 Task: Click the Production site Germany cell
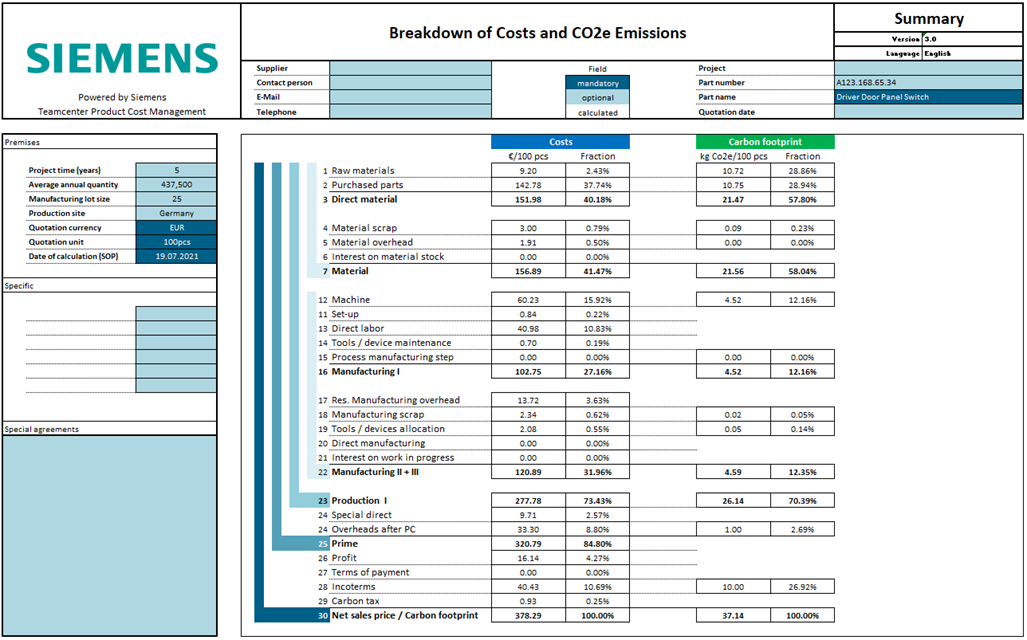click(176, 214)
